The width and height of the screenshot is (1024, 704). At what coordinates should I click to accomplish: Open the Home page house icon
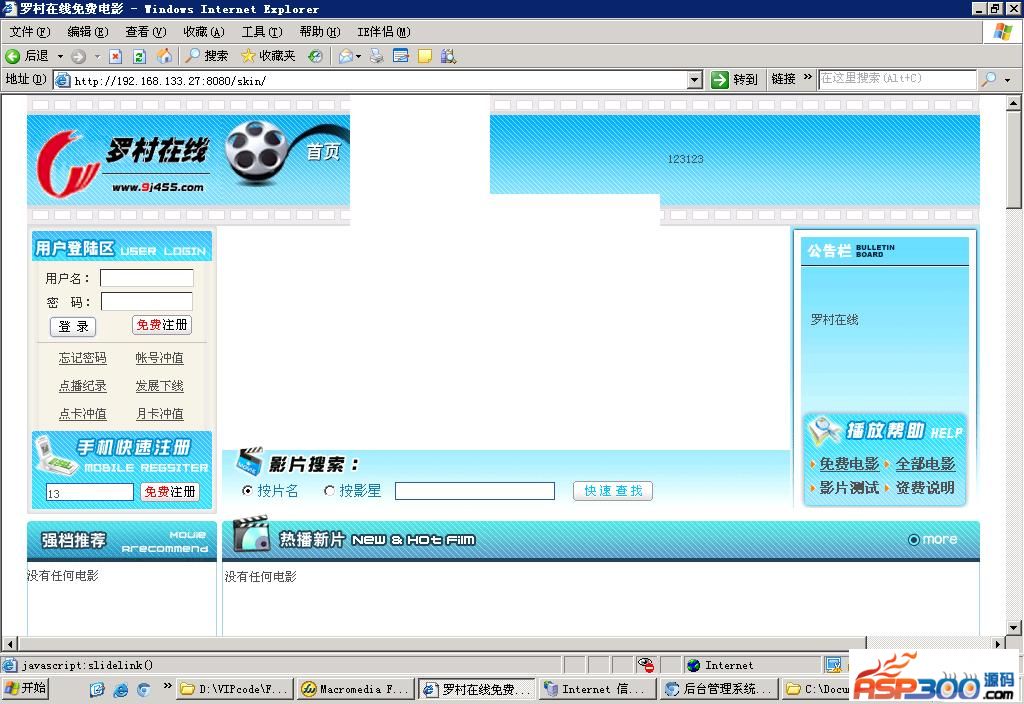point(165,56)
